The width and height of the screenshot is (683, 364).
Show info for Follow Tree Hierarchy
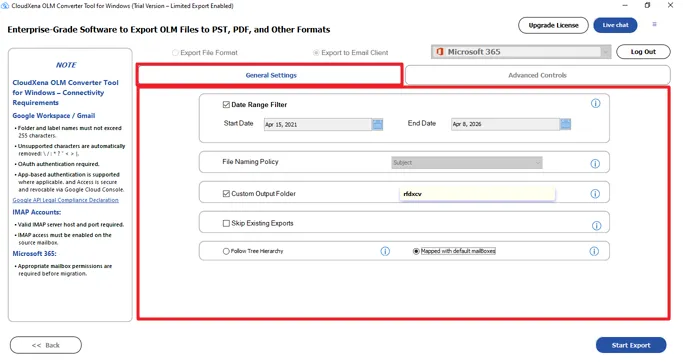click(x=385, y=251)
